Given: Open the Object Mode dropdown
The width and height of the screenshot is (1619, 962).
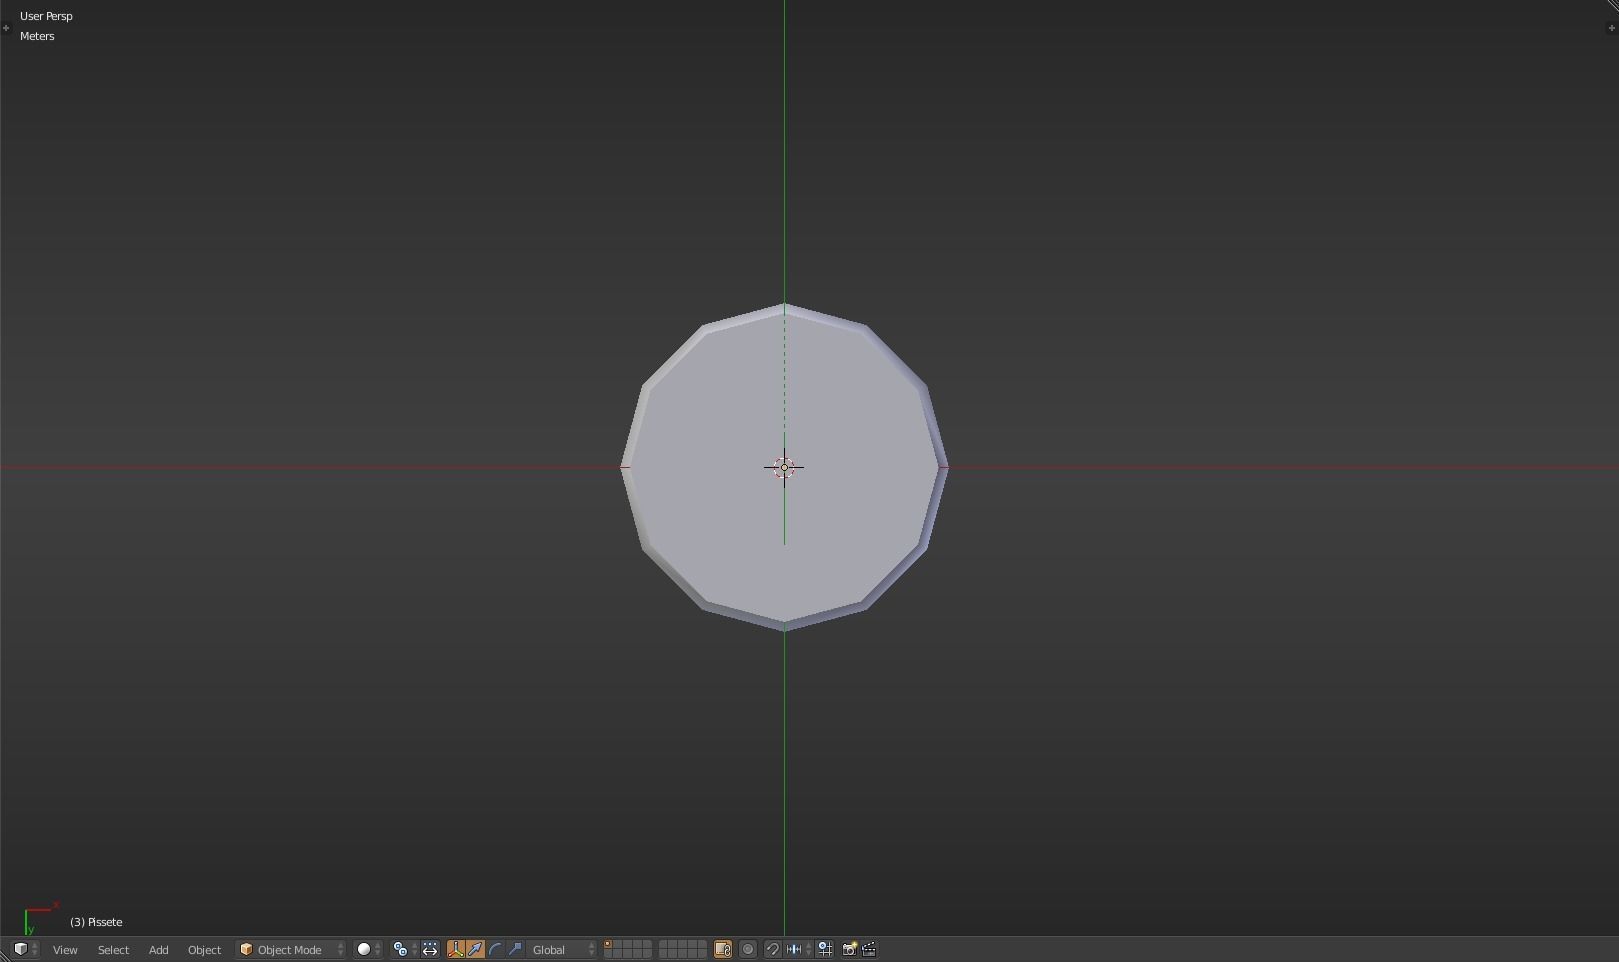Looking at the screenshot, I should [291, 950].
